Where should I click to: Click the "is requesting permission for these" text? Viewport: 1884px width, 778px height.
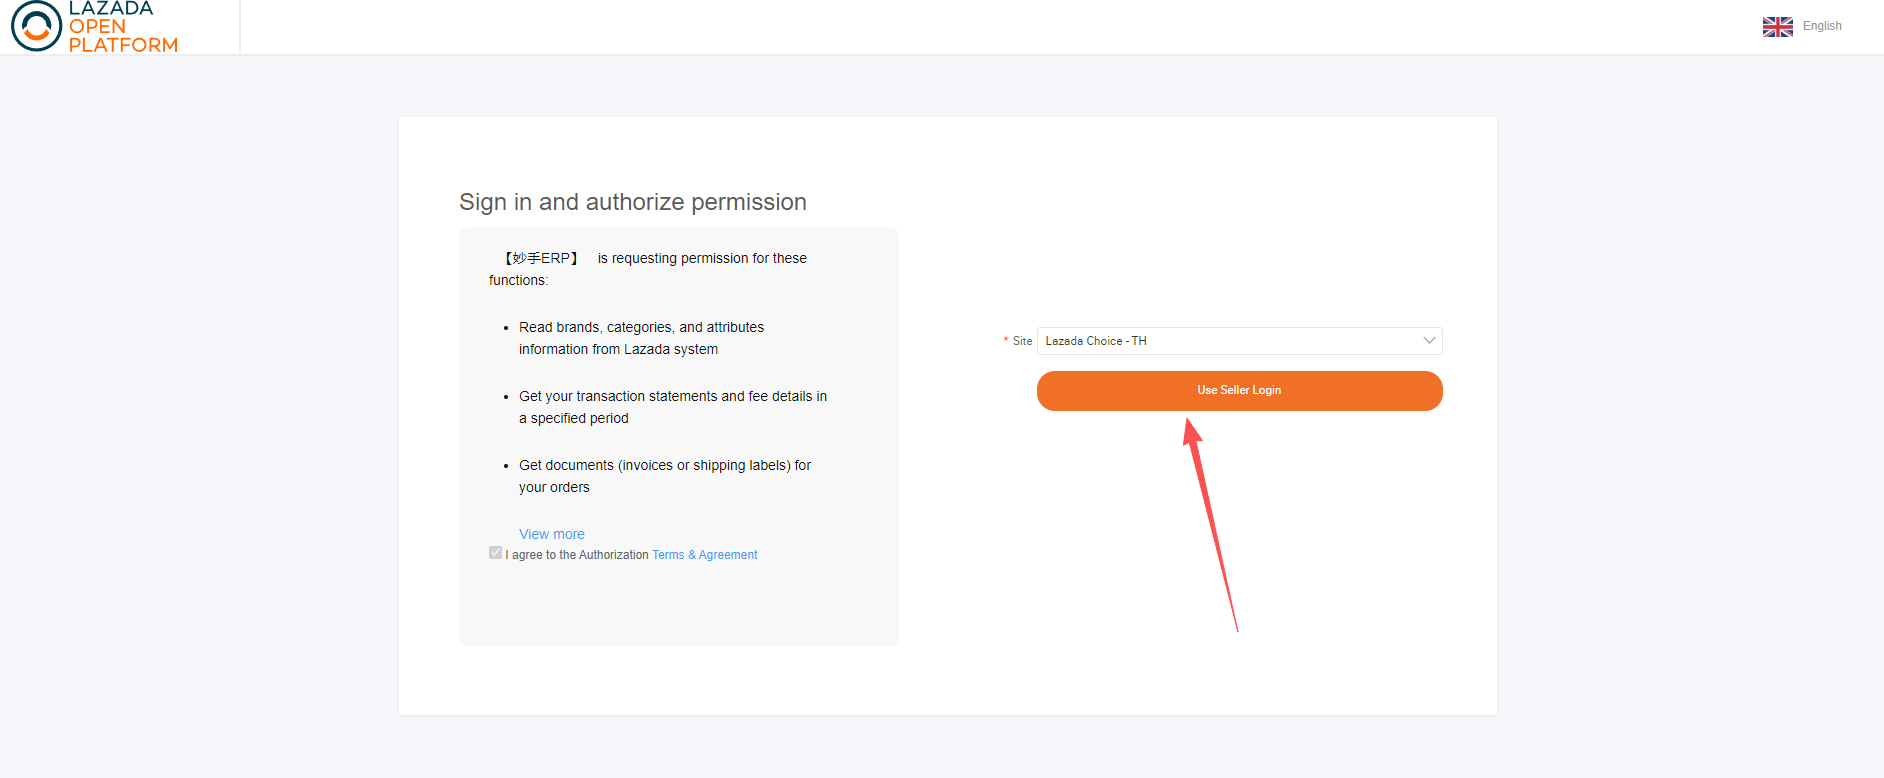point(702,258)
